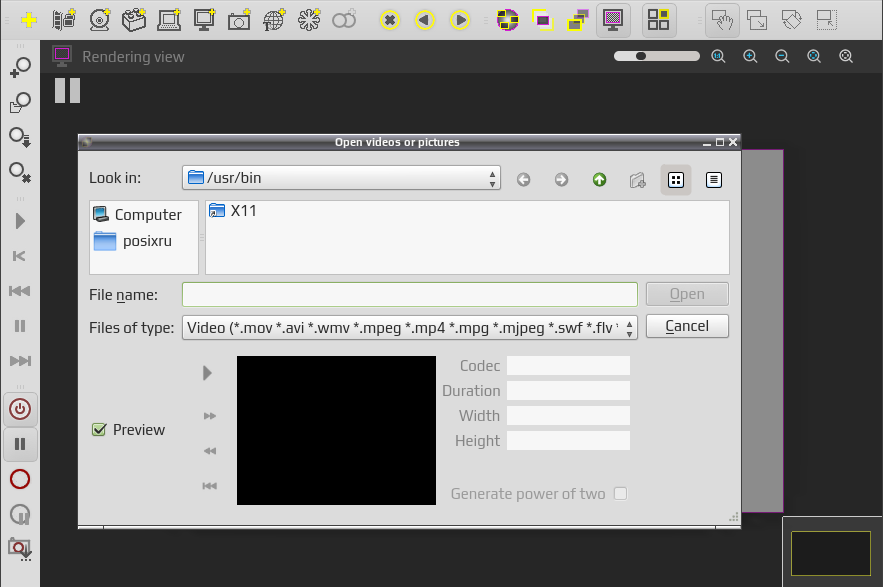Select the X11 folder entry

(233, 211)
